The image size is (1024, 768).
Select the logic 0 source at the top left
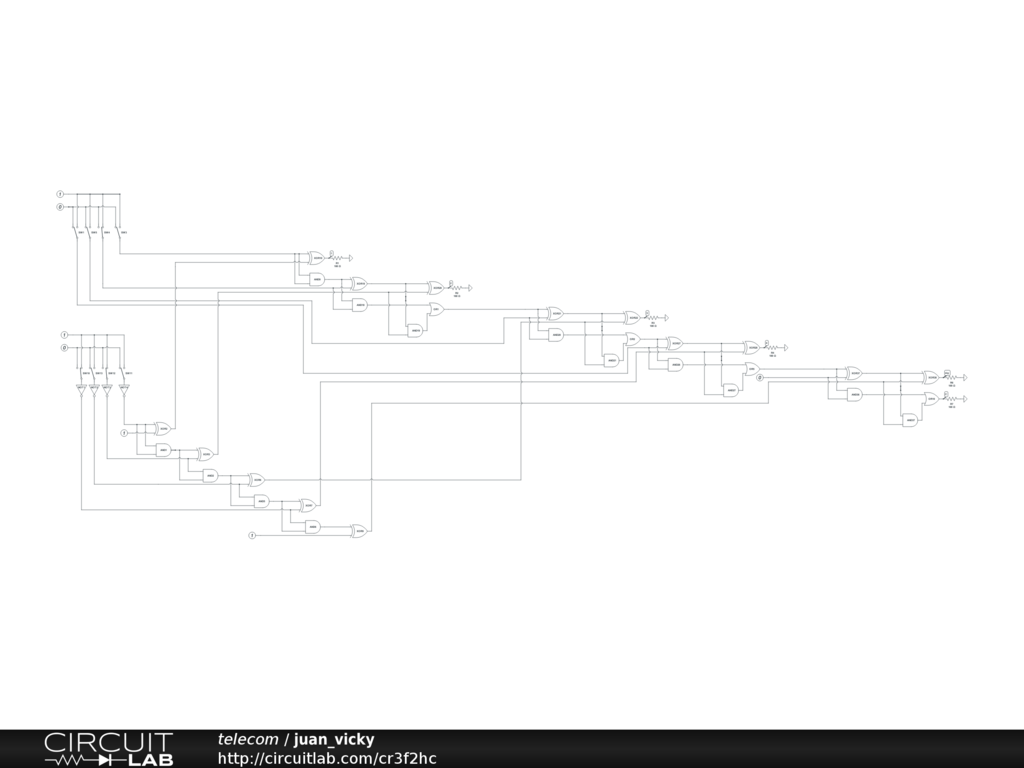[60, 207]
